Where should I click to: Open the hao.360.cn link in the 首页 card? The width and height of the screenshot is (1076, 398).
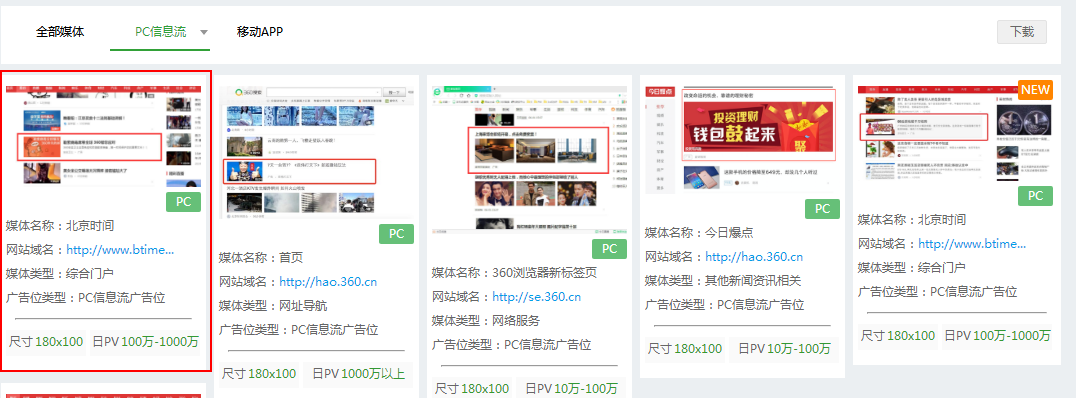coord(328,281)
